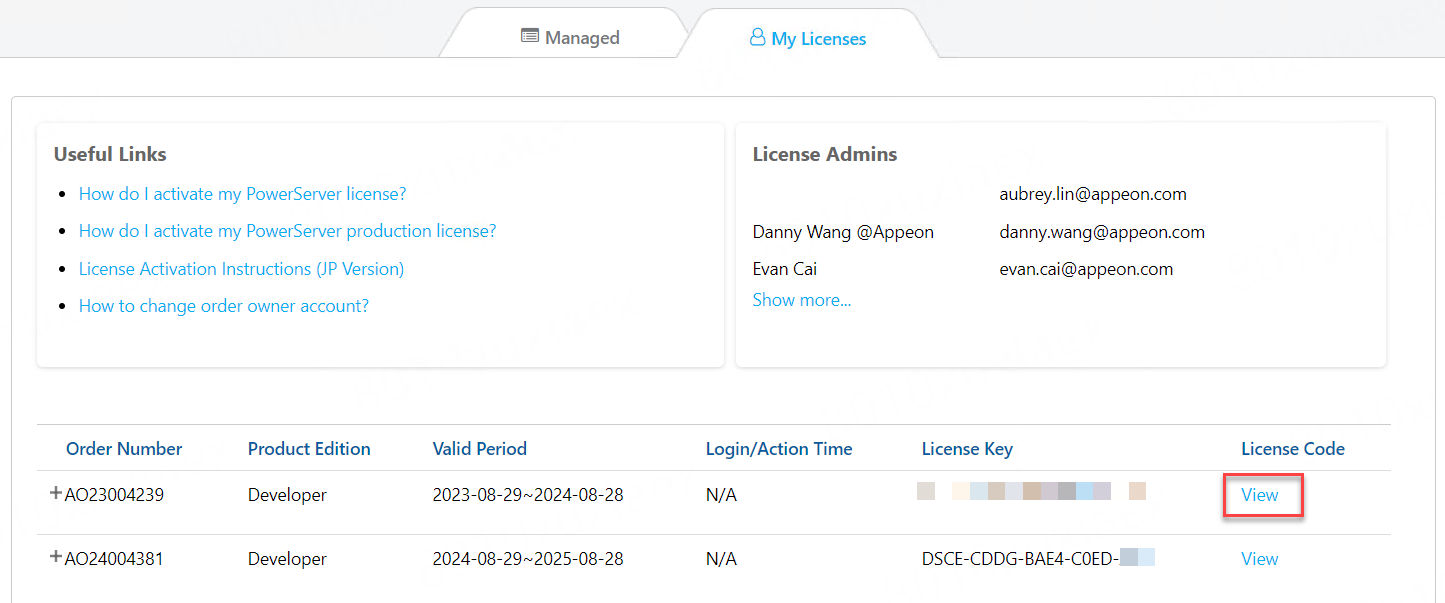Expand order AO23004239 with plus icon
This screenshot has height=603, width=1445.
point(56,493)
